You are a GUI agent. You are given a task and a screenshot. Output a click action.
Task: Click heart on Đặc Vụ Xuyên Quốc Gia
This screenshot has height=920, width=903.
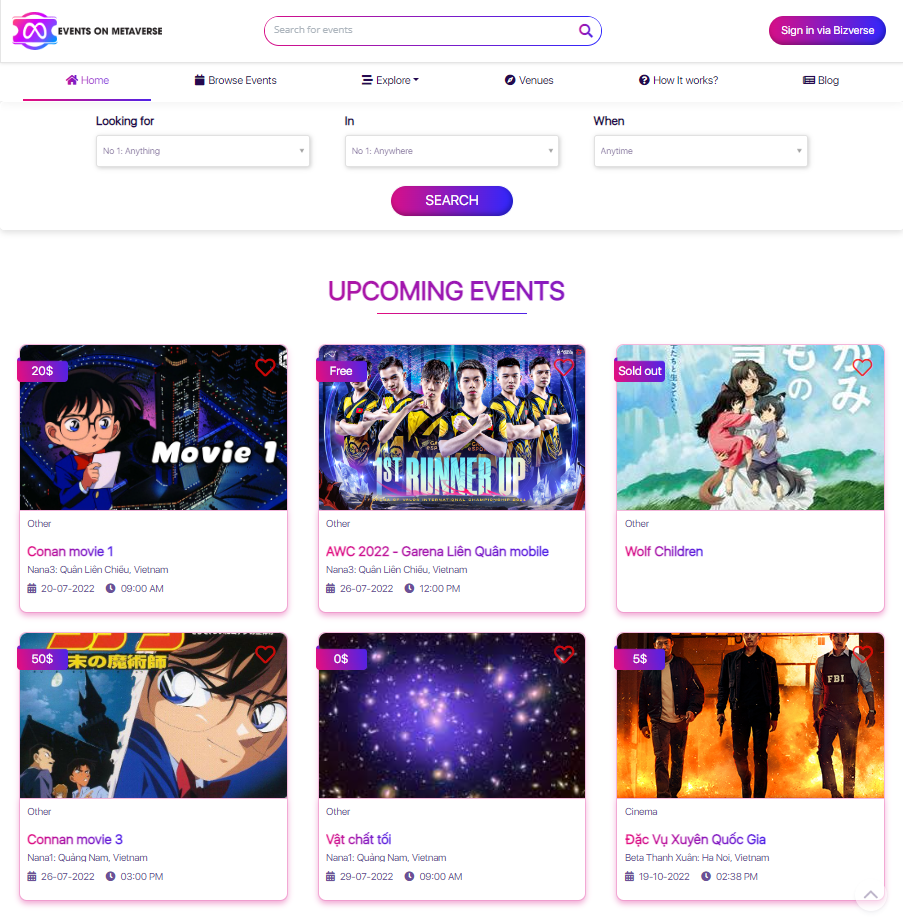(862, 654)
